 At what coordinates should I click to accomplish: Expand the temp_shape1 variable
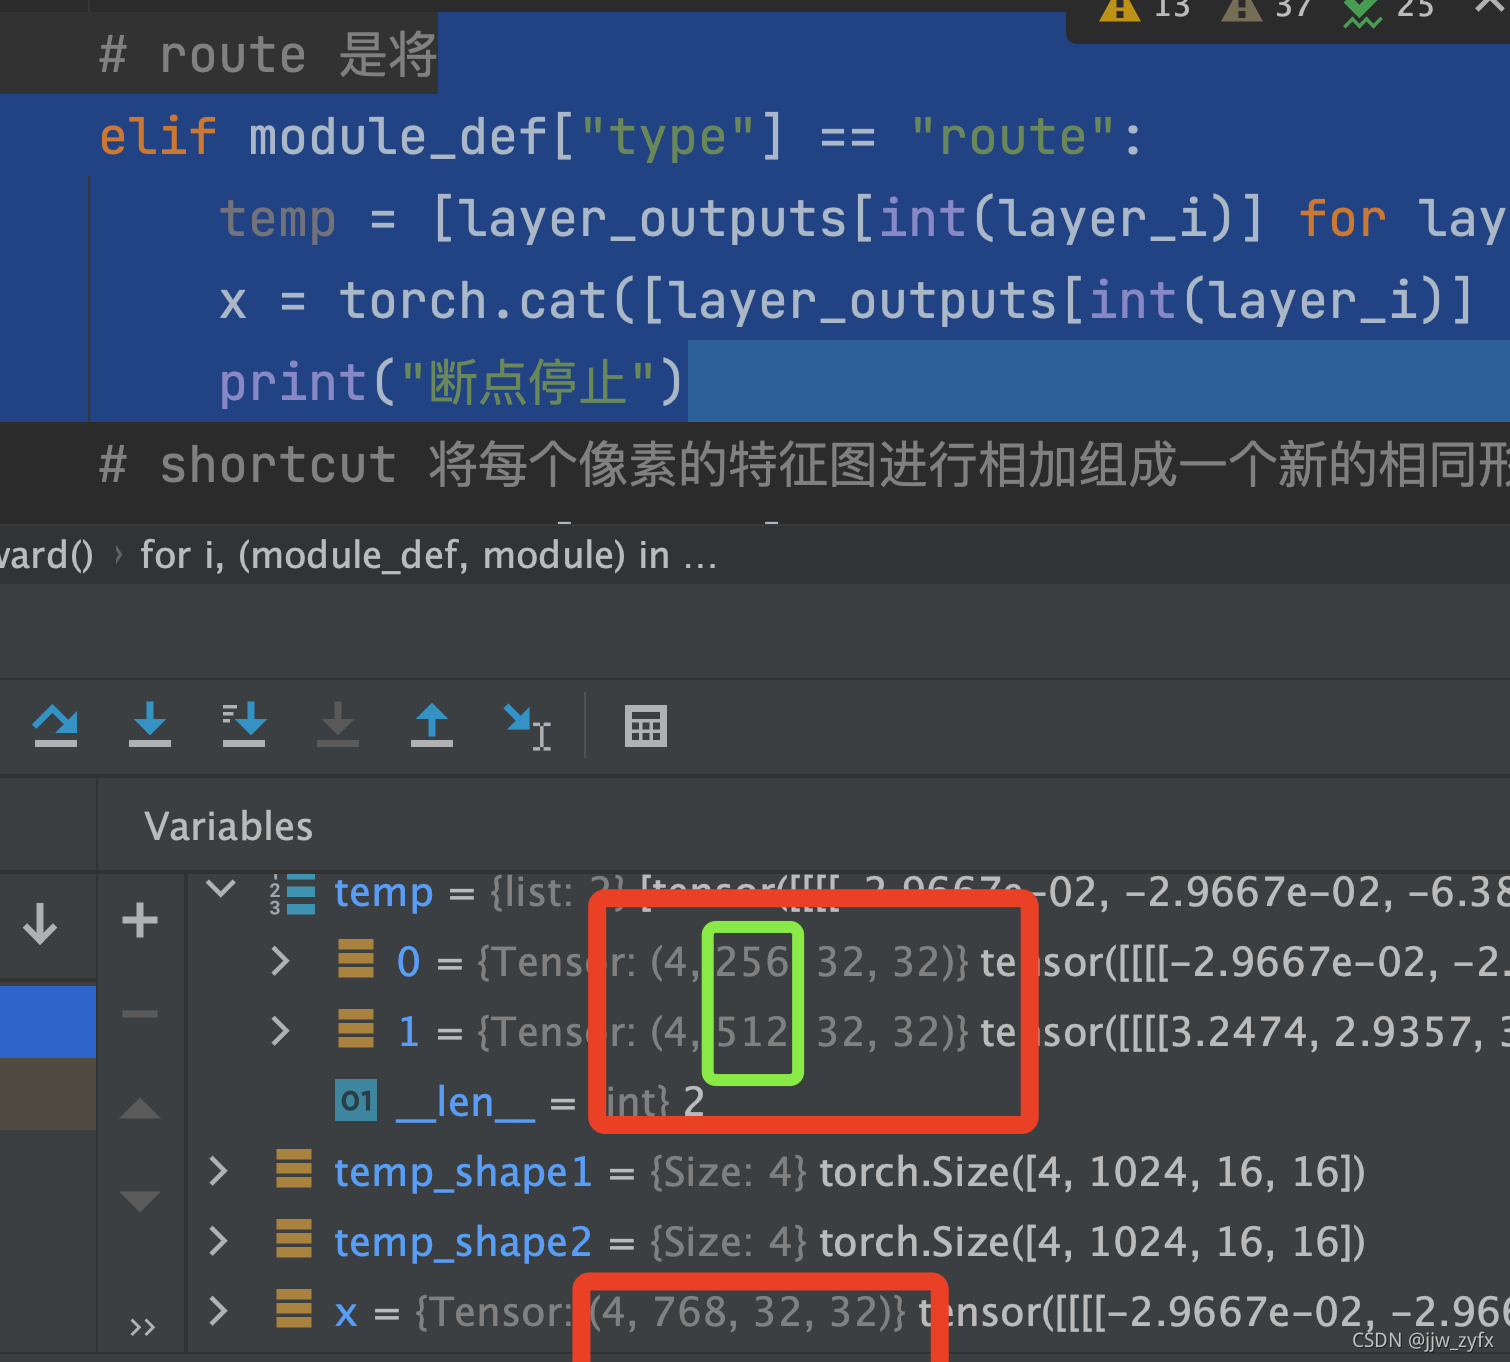[218, 1171]
